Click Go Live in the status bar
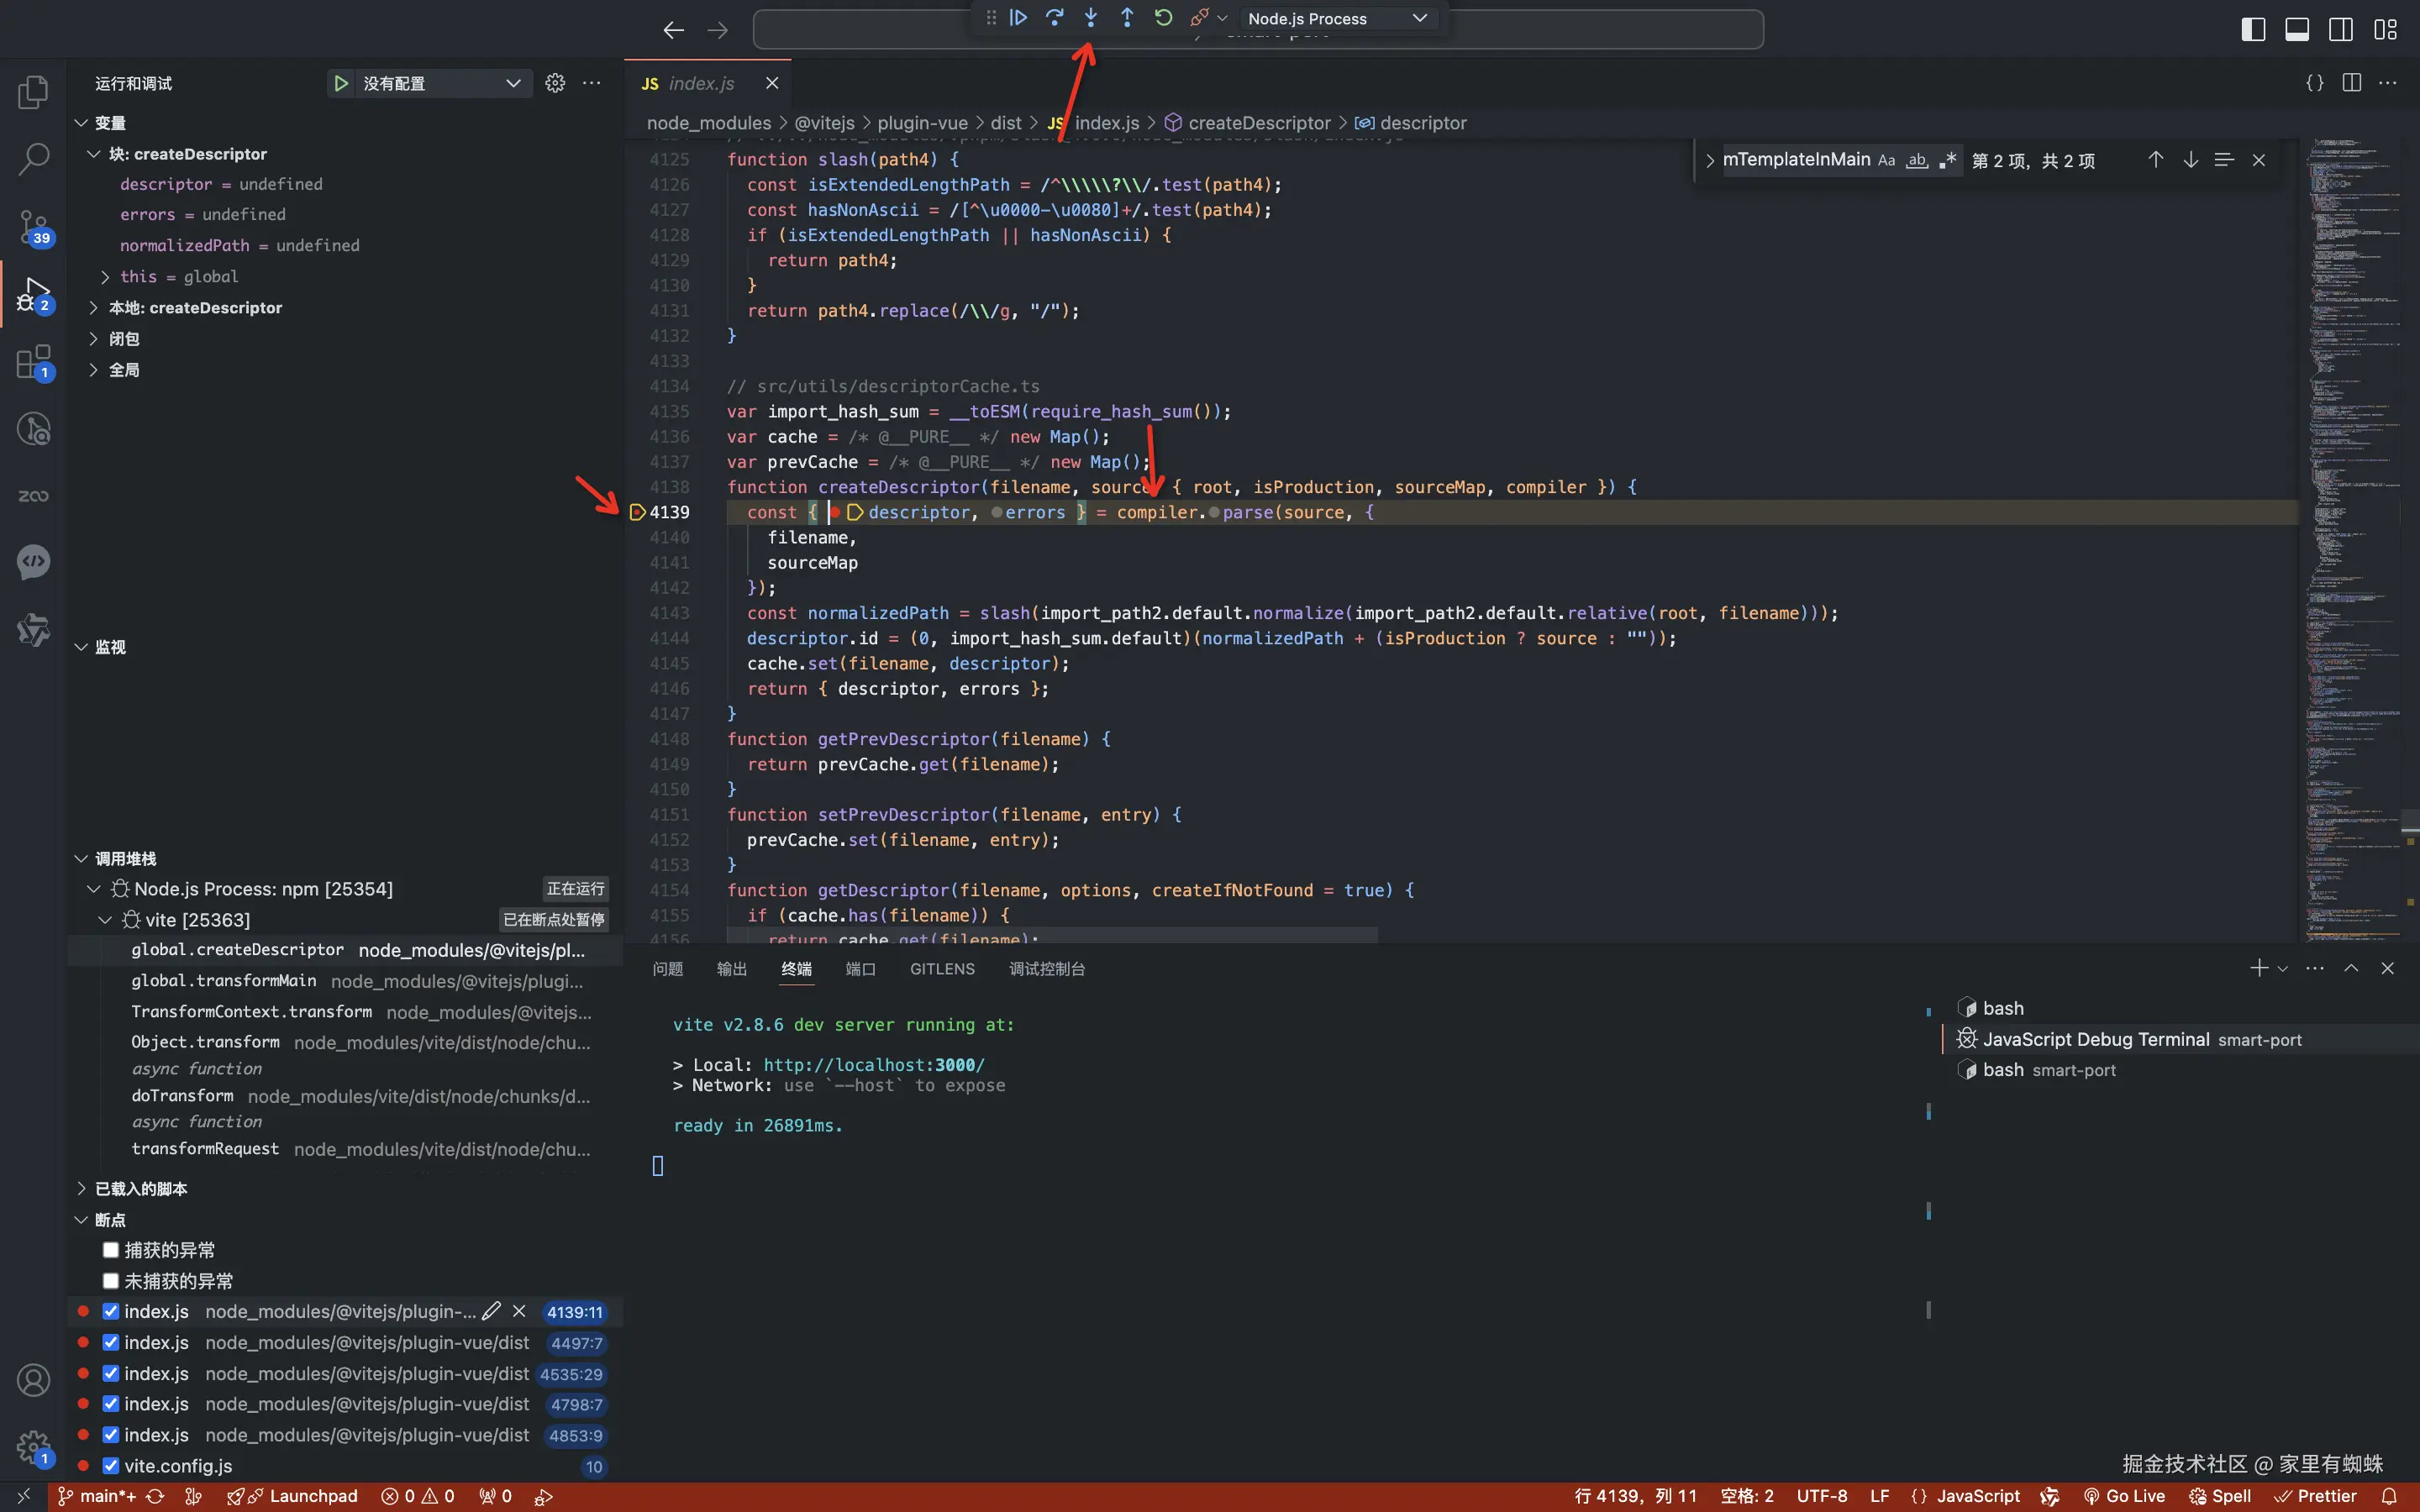The image size is (2420, 1512). pos(2124,1496)
